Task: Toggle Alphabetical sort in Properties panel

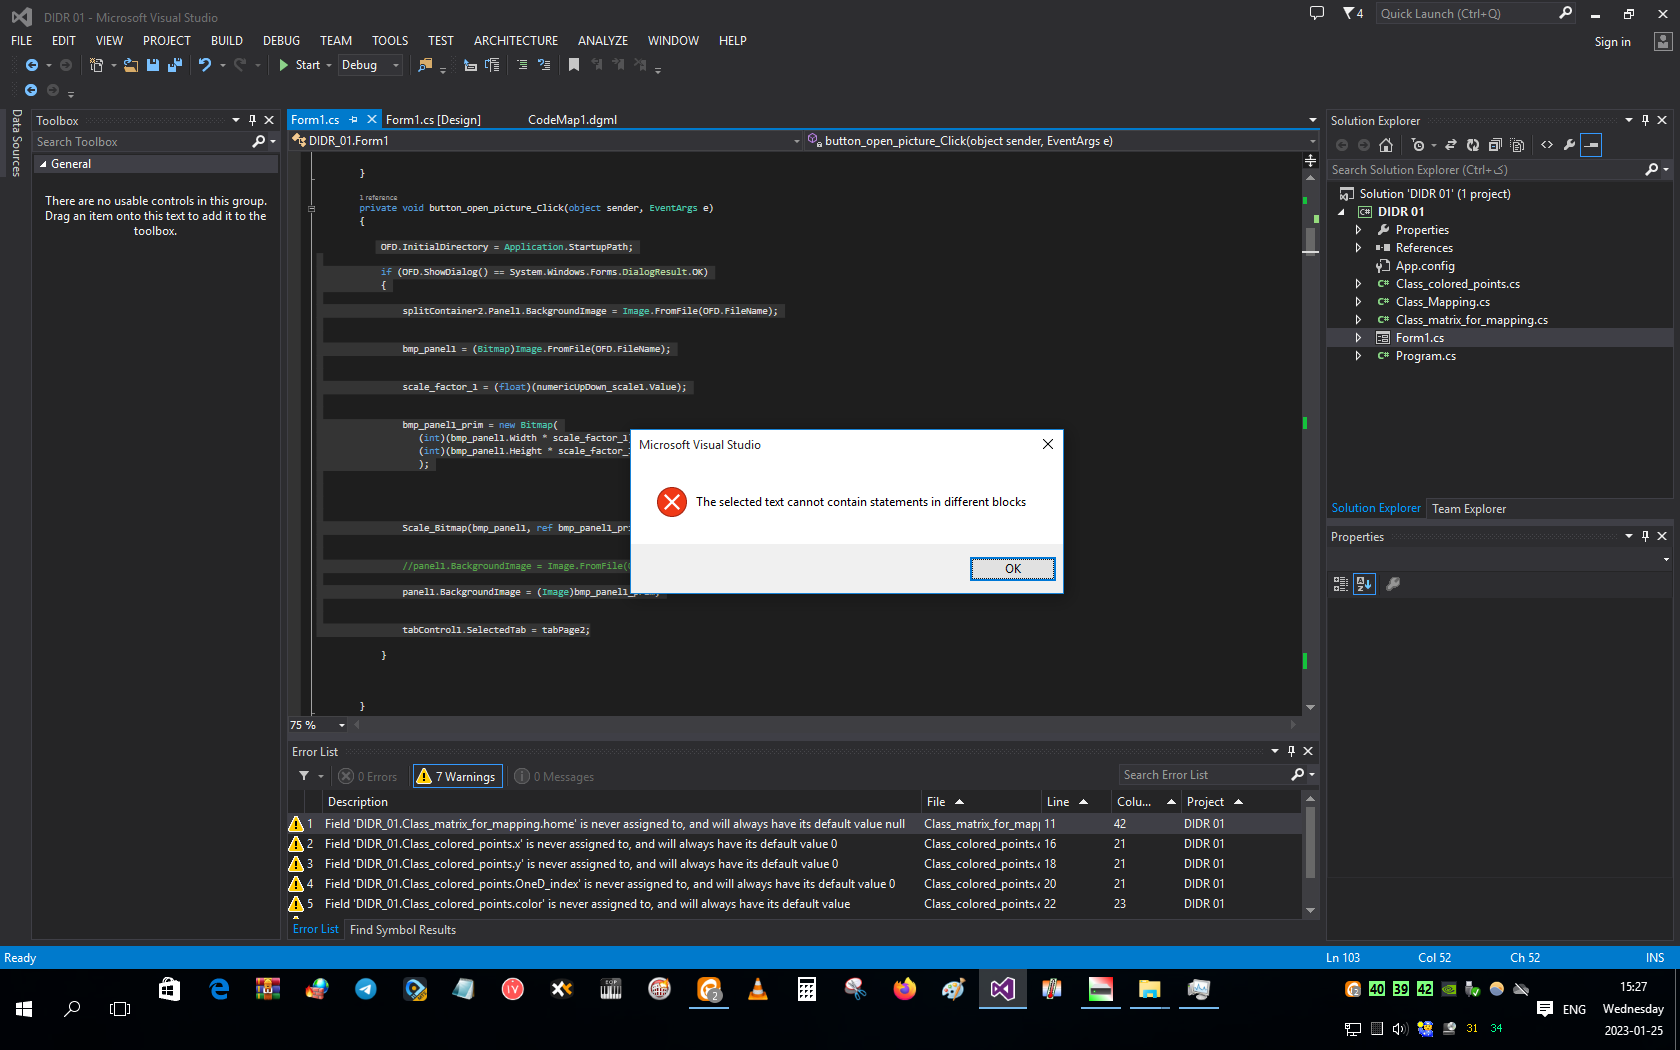Action: (1364, 584)
